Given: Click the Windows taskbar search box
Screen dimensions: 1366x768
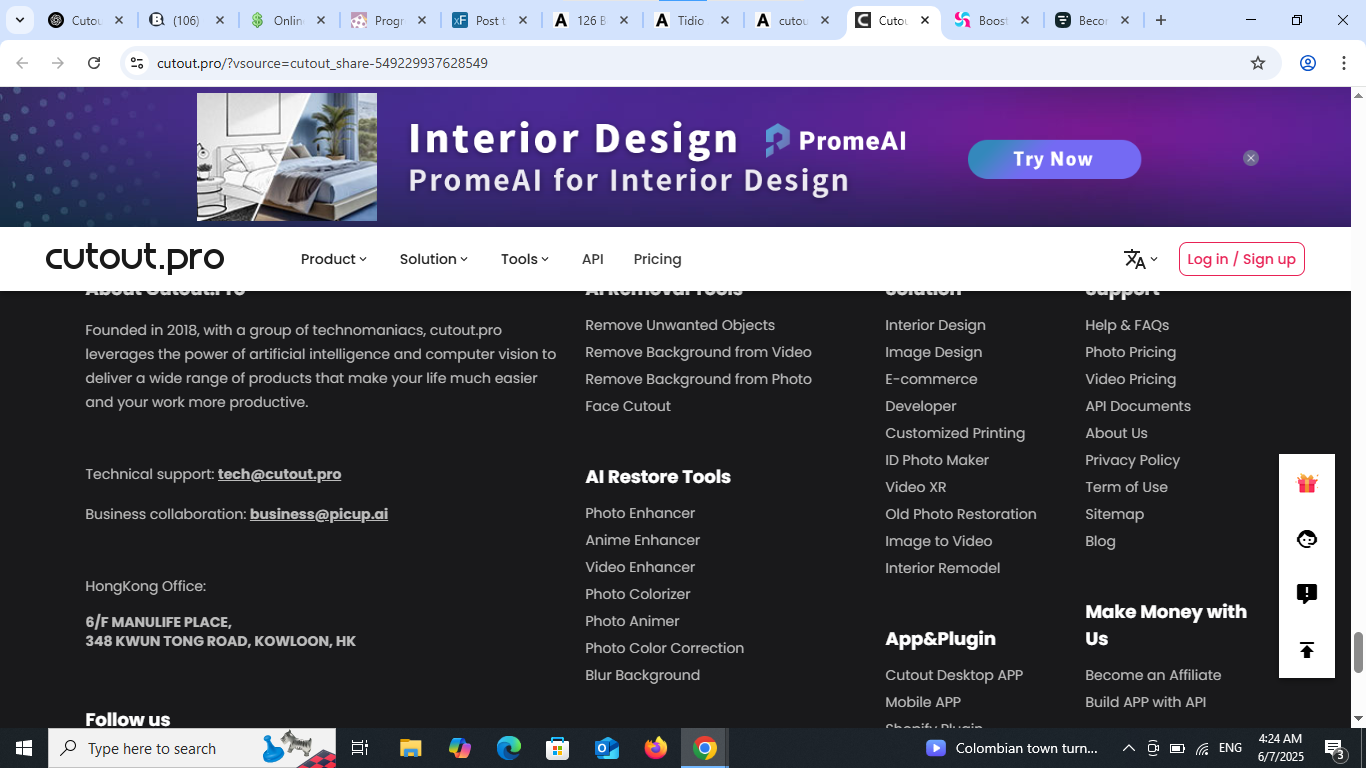Looking at the screenshot, I should point(192,748).
